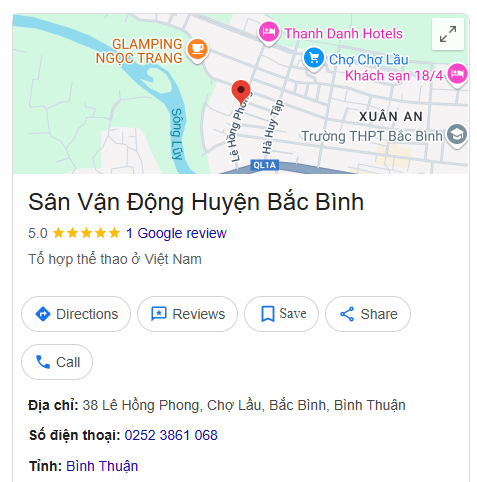This screenshot has width=477, height=482.
Task: Expand the map to full view
Action: tap(448, 34)
